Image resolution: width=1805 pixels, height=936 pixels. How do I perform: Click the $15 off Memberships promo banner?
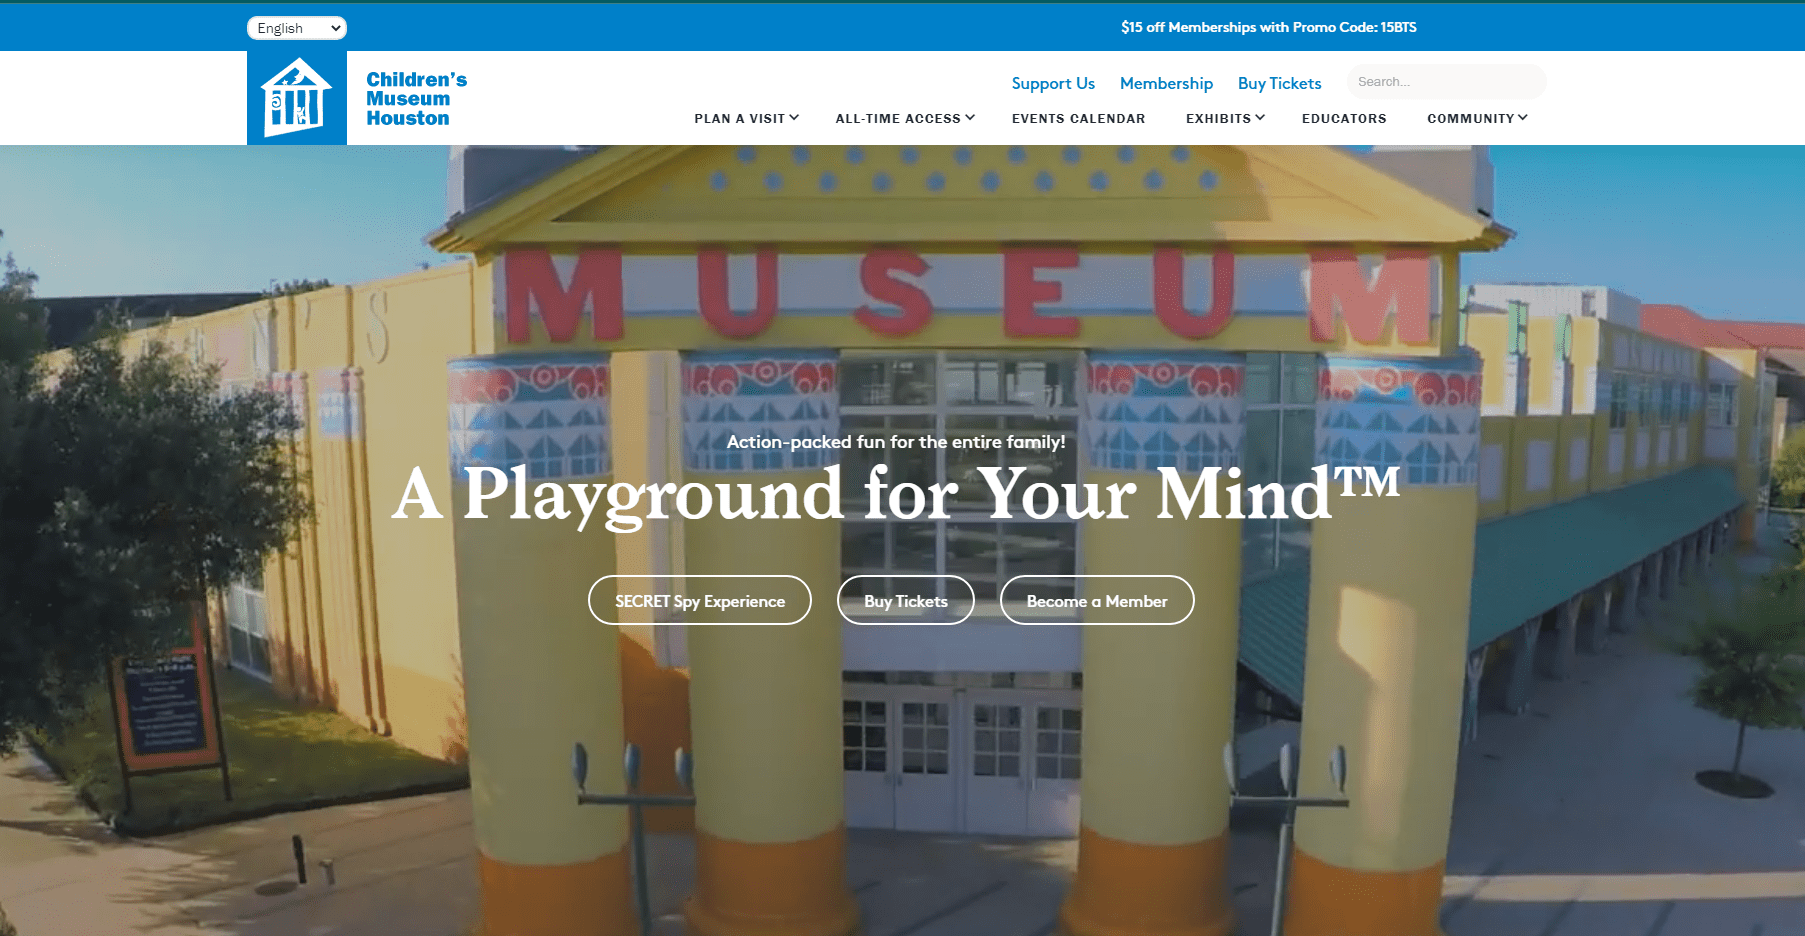1268,27
